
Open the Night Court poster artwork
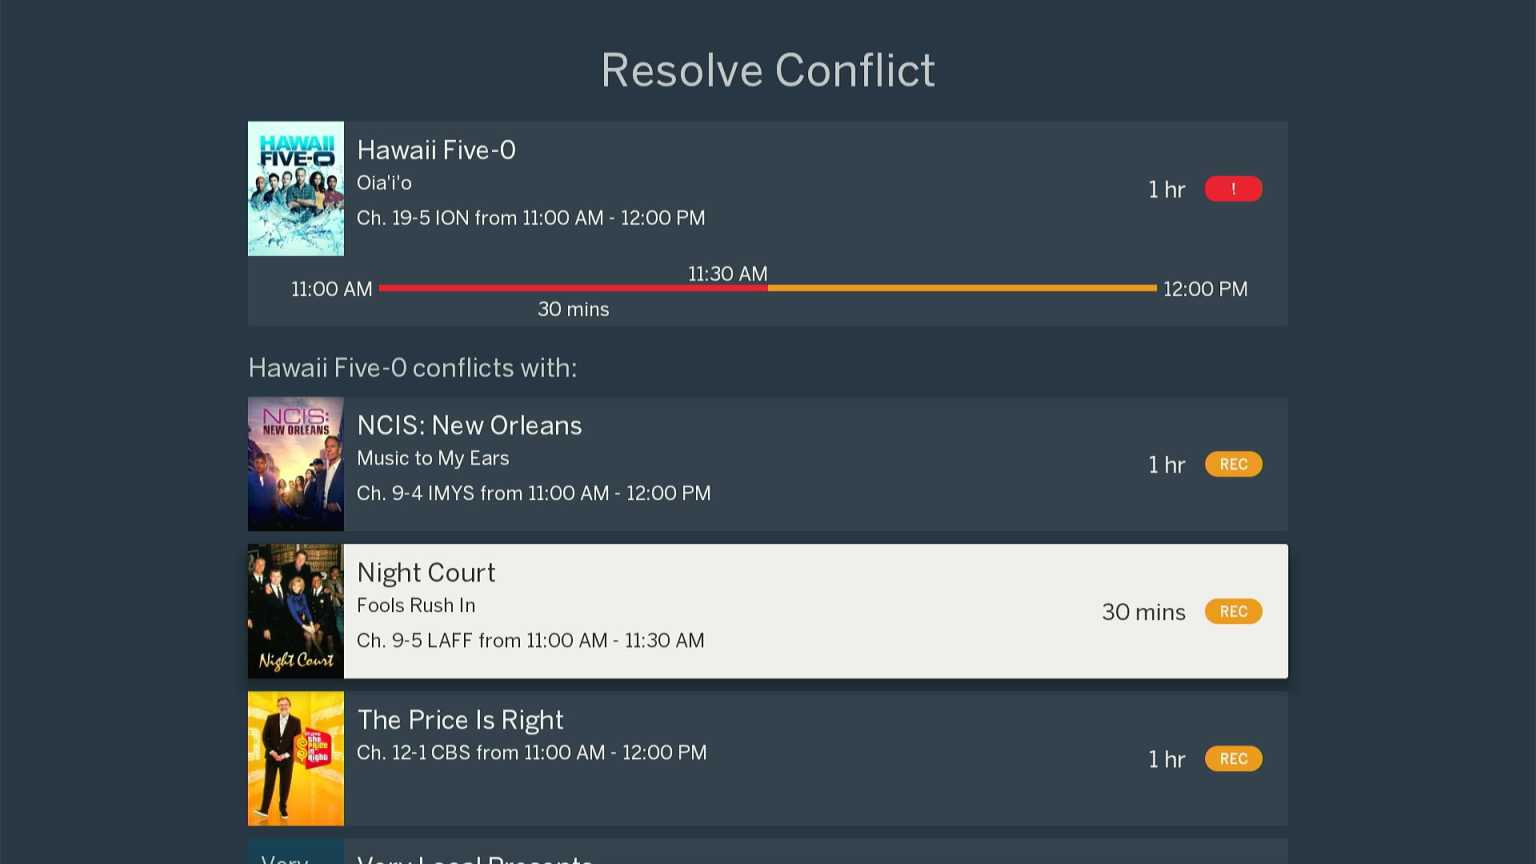295,610
